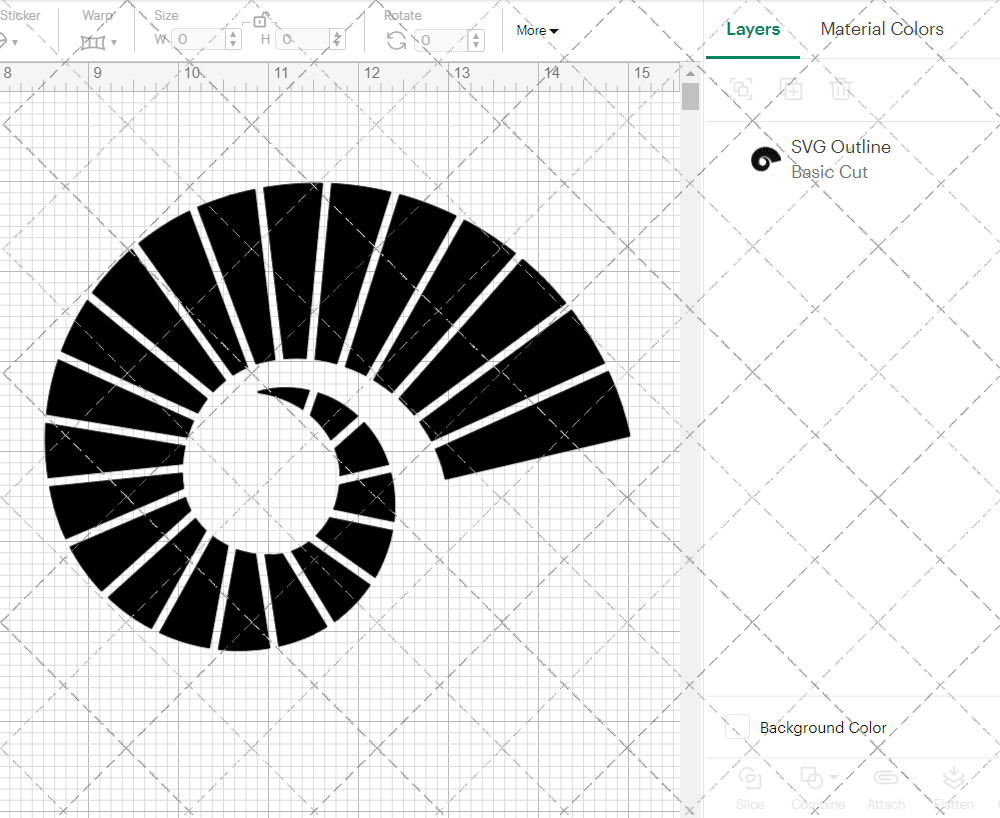Toggle the size aspect ratio lock

coord(260,20)
